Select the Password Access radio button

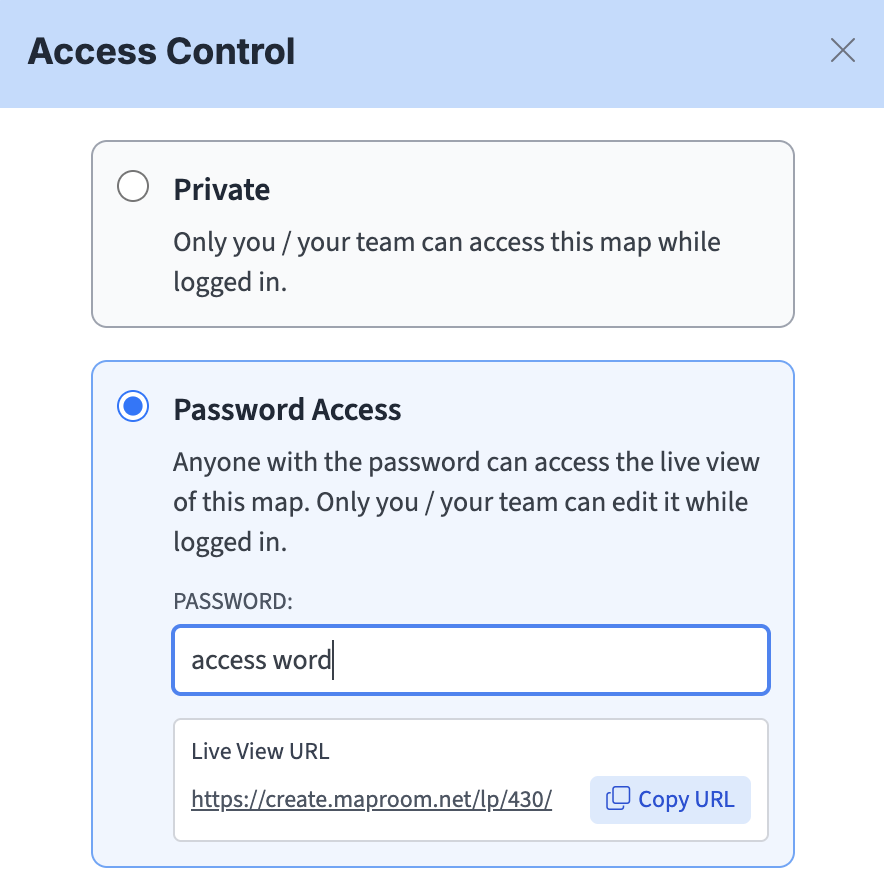point(133,407)
